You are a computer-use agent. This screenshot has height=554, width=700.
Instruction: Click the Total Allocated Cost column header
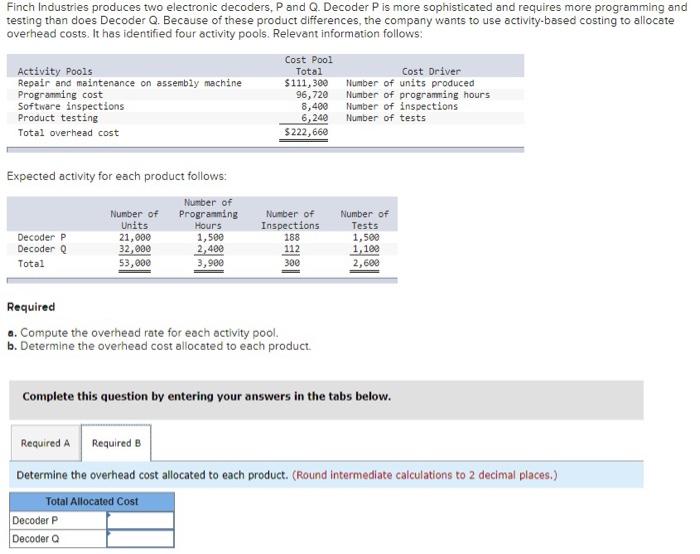coord(92,501)
